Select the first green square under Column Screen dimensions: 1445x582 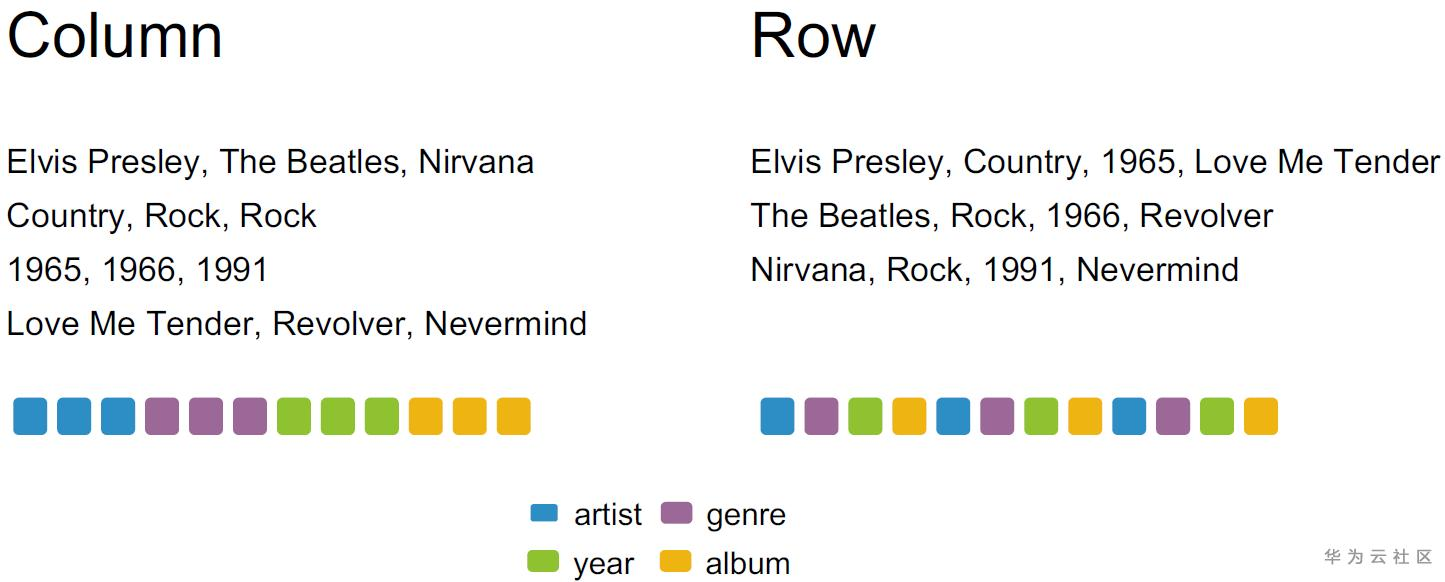coord(294,416)
